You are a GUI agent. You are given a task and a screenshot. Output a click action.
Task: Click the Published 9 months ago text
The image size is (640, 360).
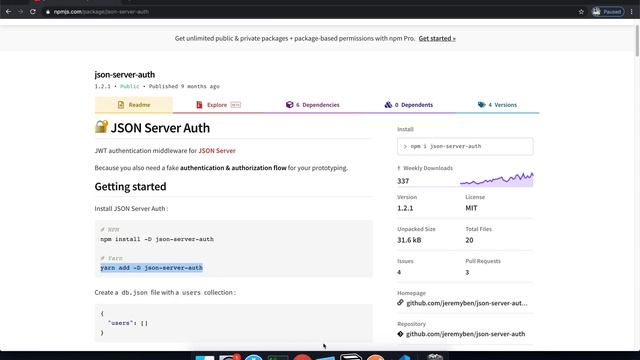[184, 87]
